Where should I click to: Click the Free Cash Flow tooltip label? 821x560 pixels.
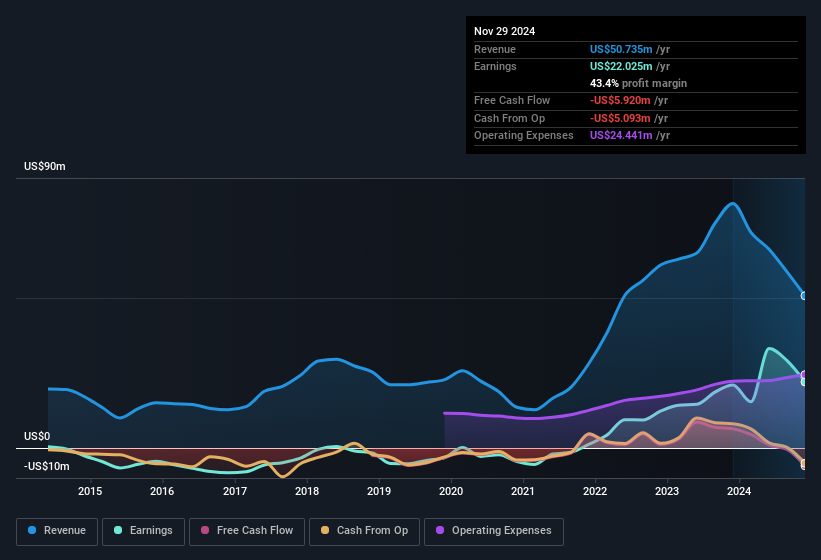512,100
